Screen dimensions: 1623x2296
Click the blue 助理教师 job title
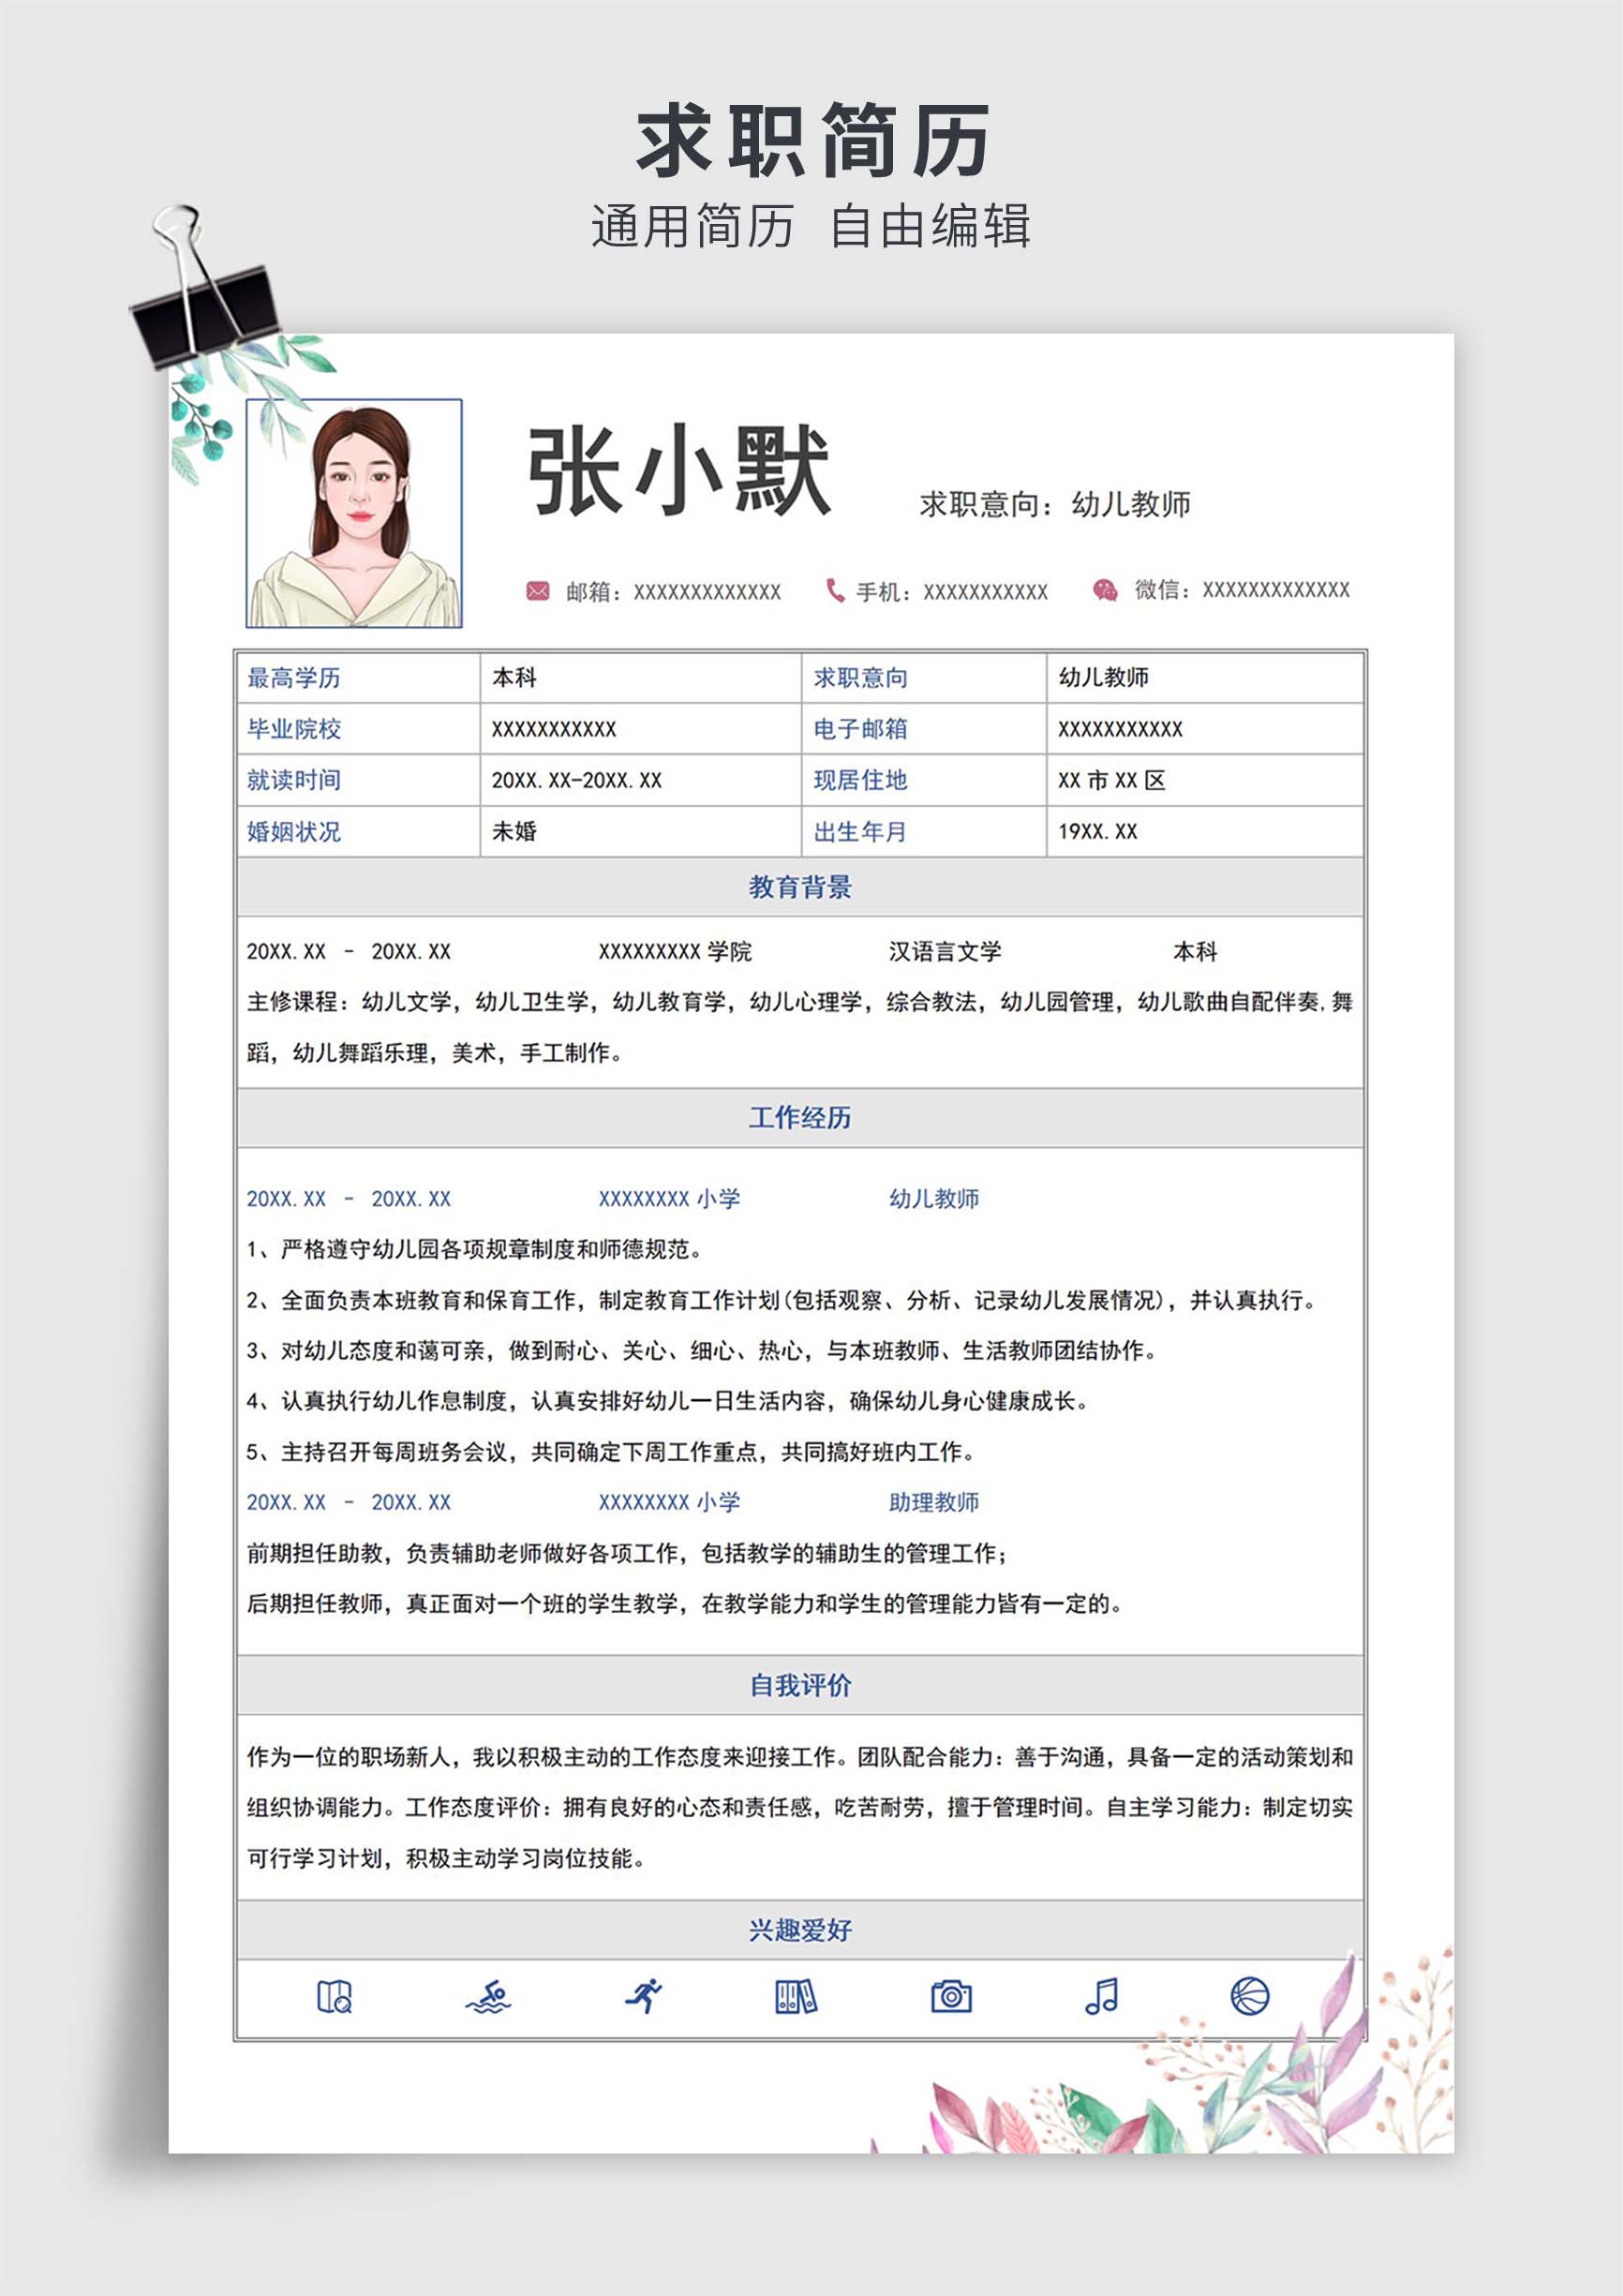tap(934, 1502)
